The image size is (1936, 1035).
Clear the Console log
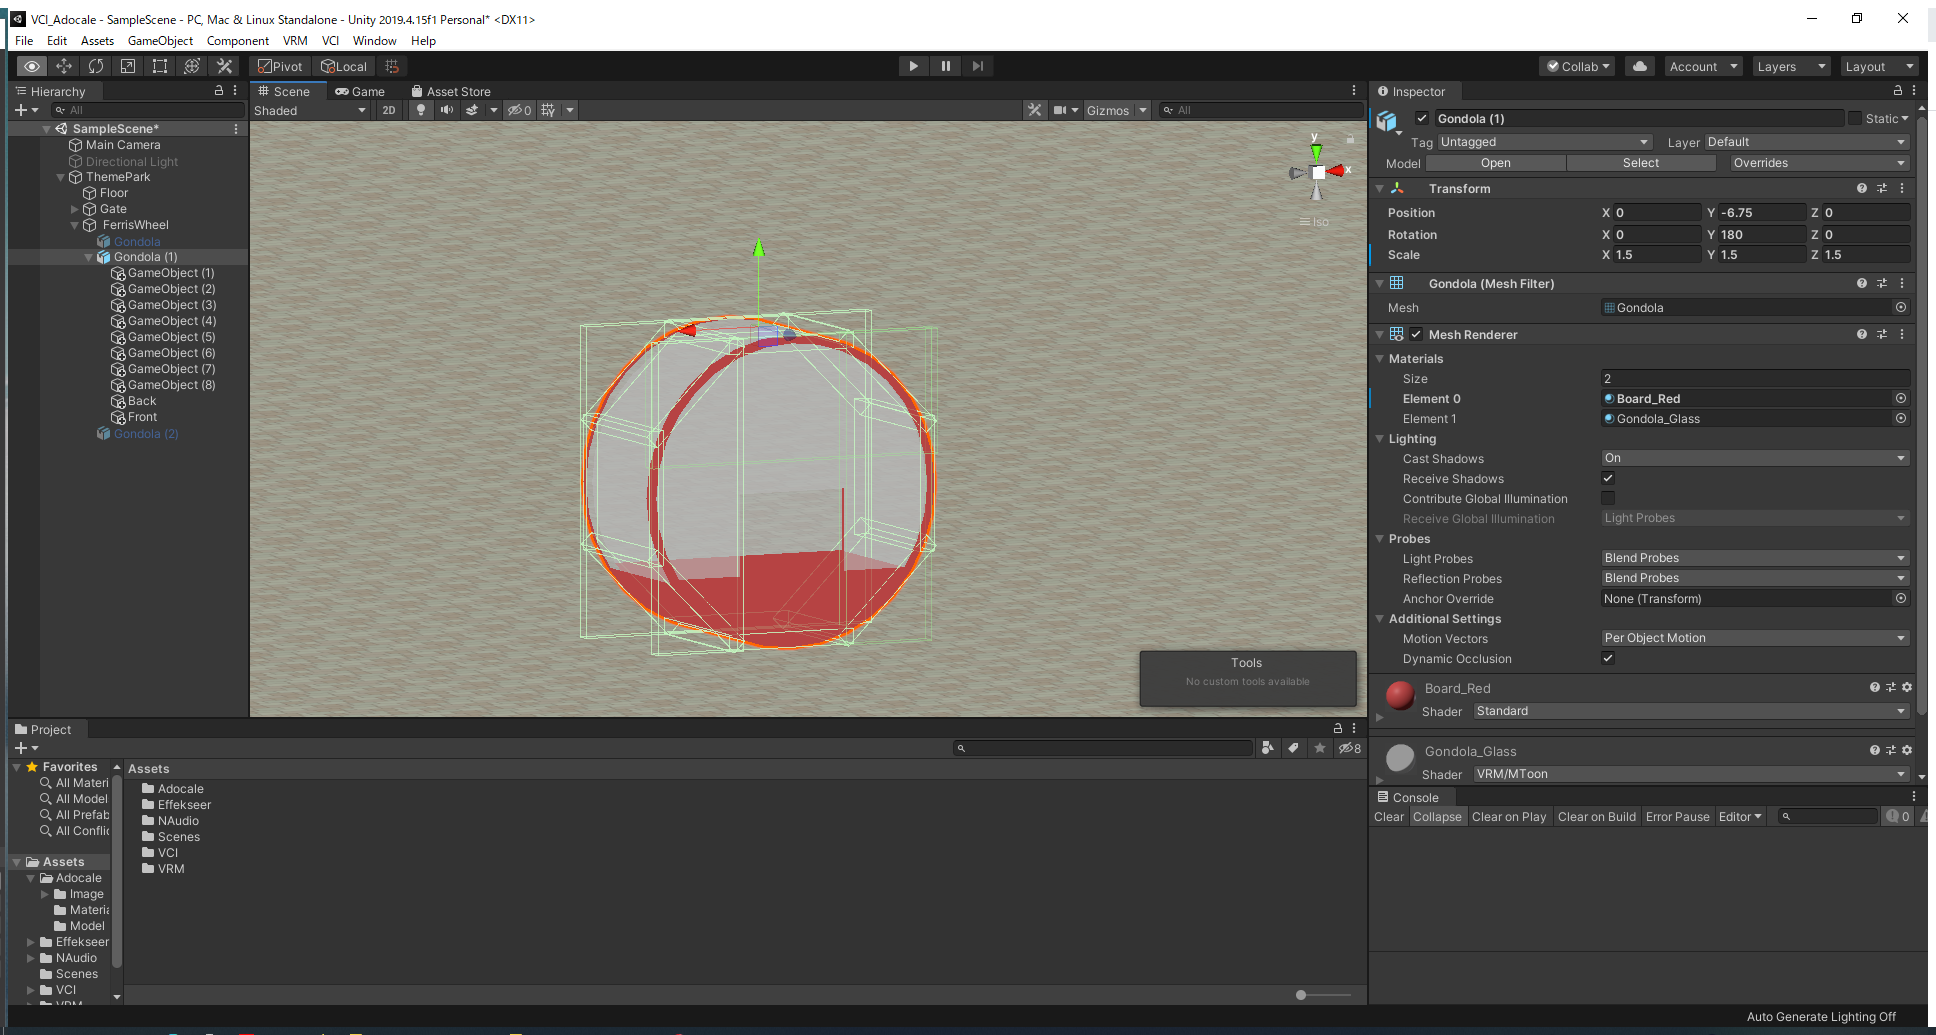point(1389,817)
